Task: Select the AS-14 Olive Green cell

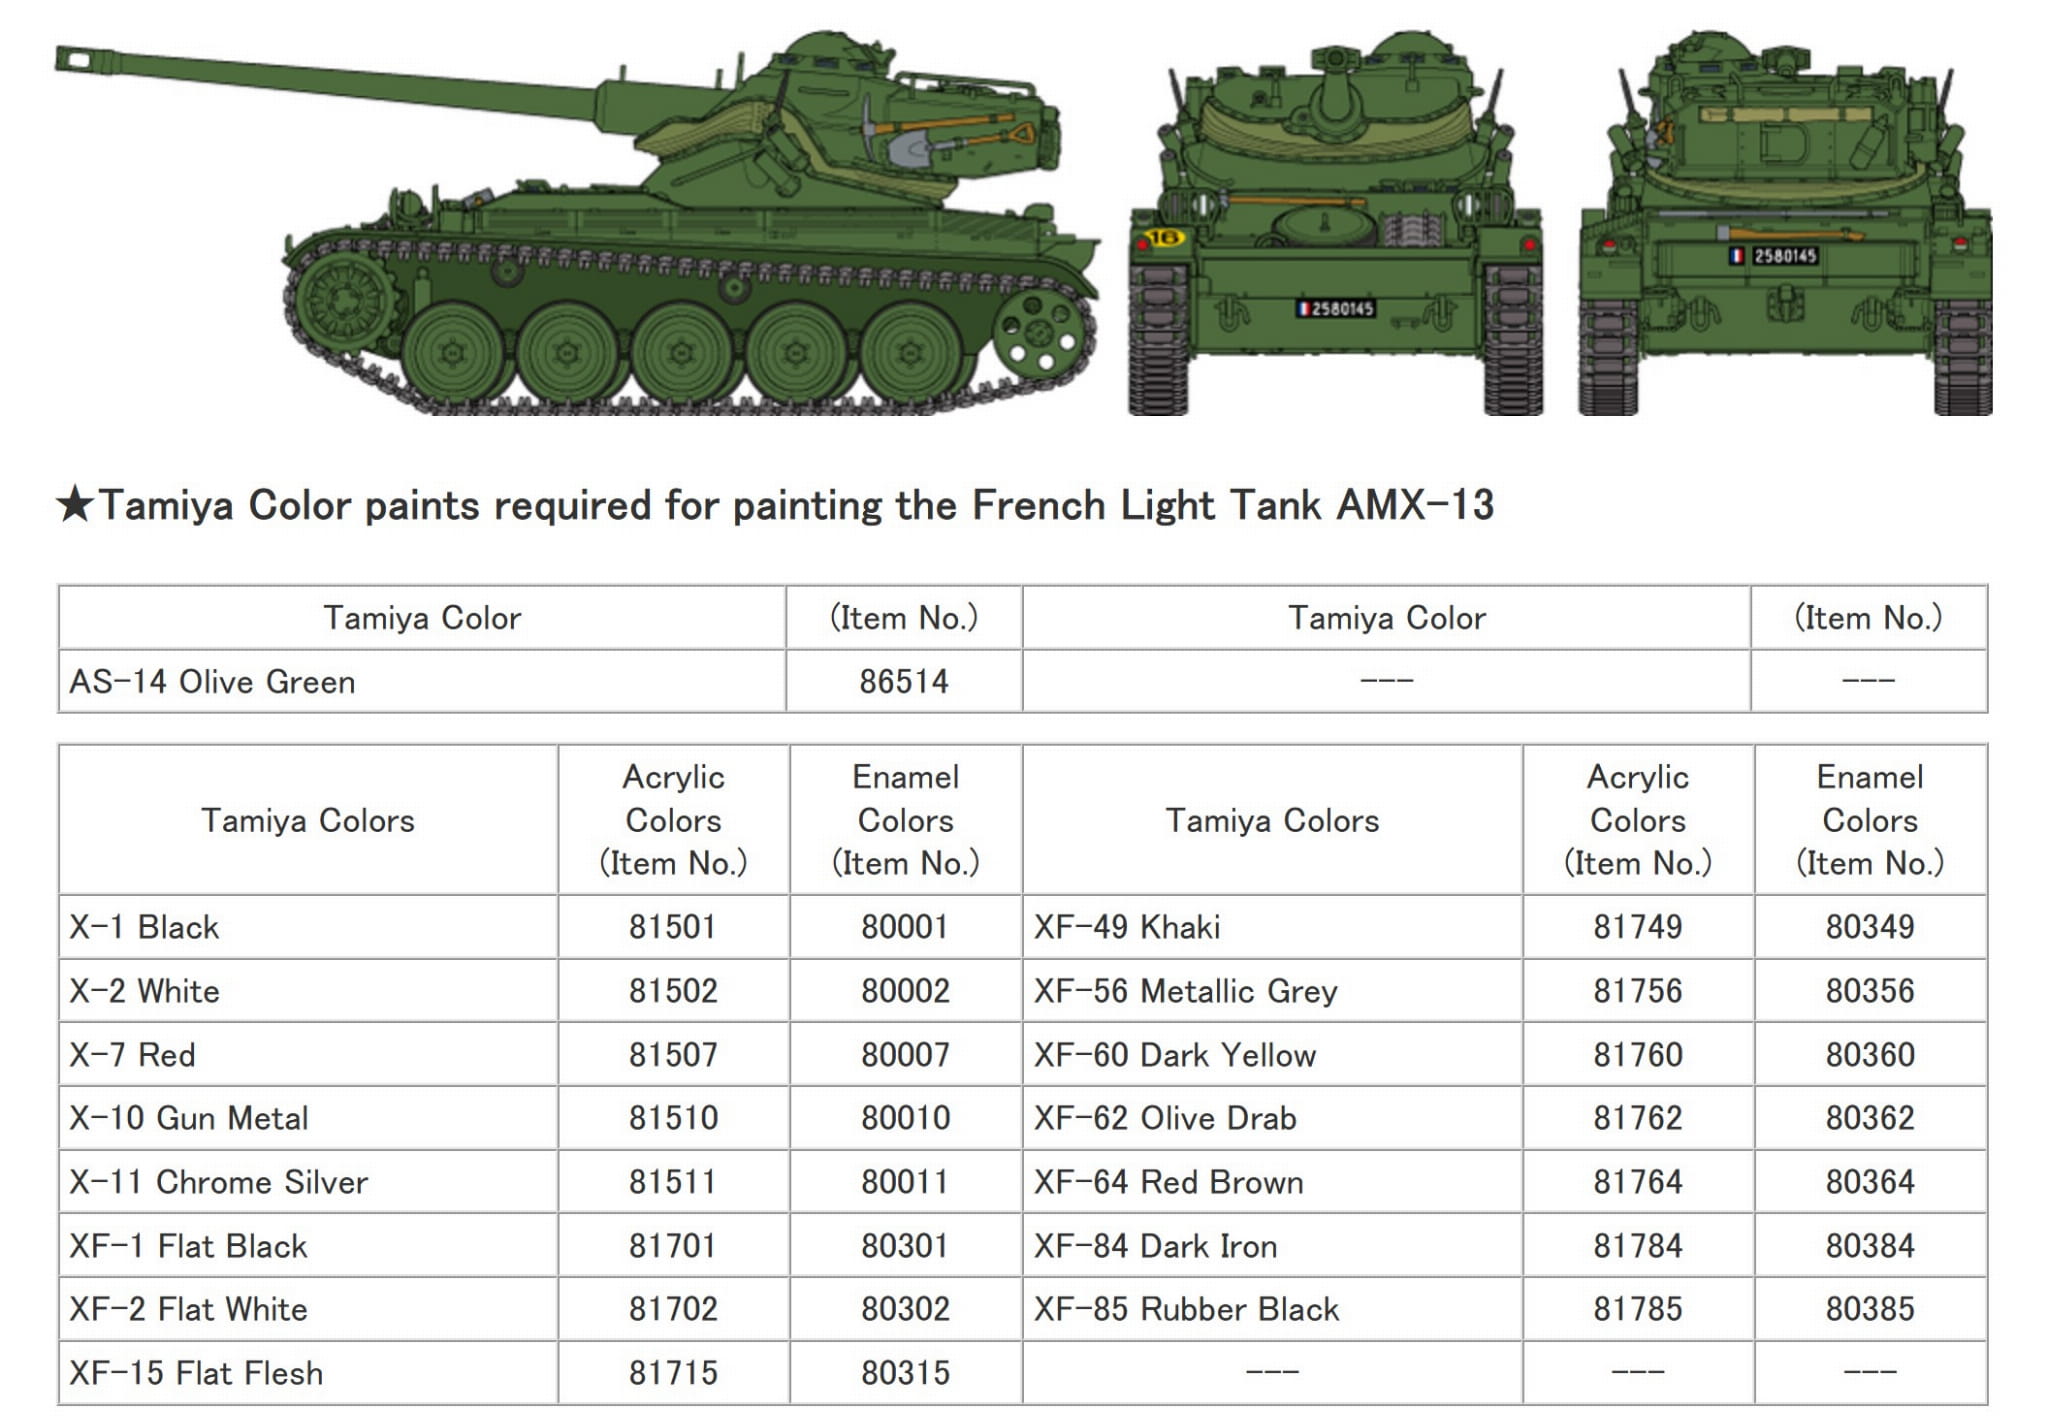Action: click(212, 682)
